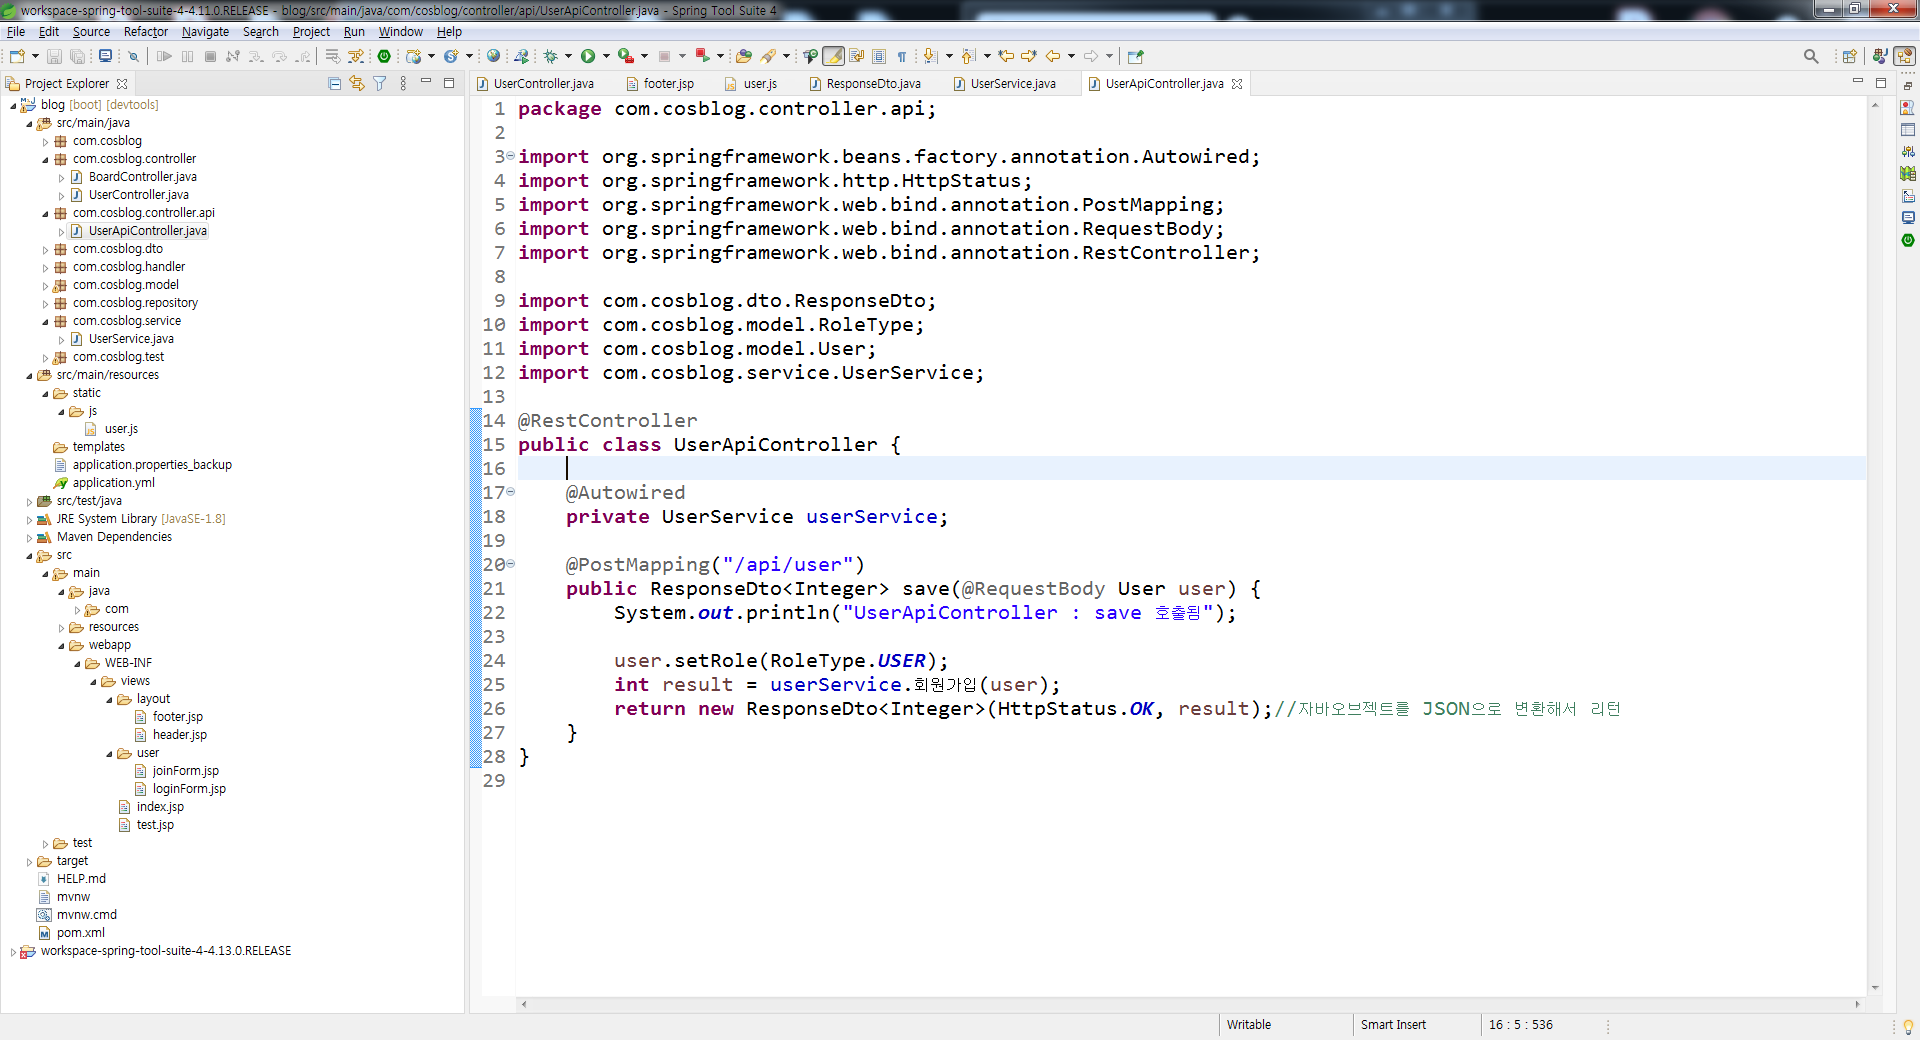The width and height of the screenshot is (1920, 1040).
Task: Toggle Pin Editor button
Action: pos(1135,56)
